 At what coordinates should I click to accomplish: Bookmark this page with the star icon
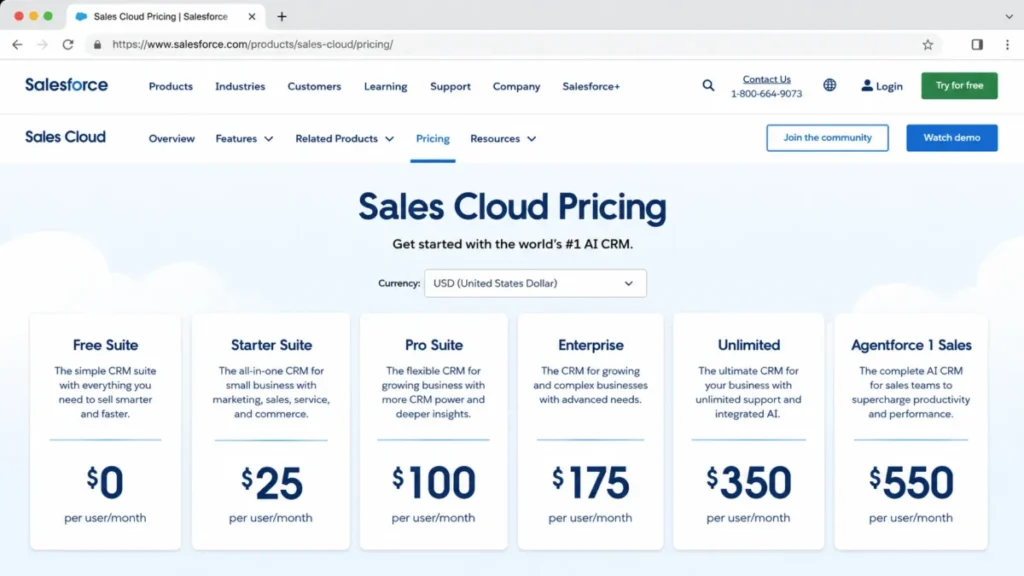[927, 44]
